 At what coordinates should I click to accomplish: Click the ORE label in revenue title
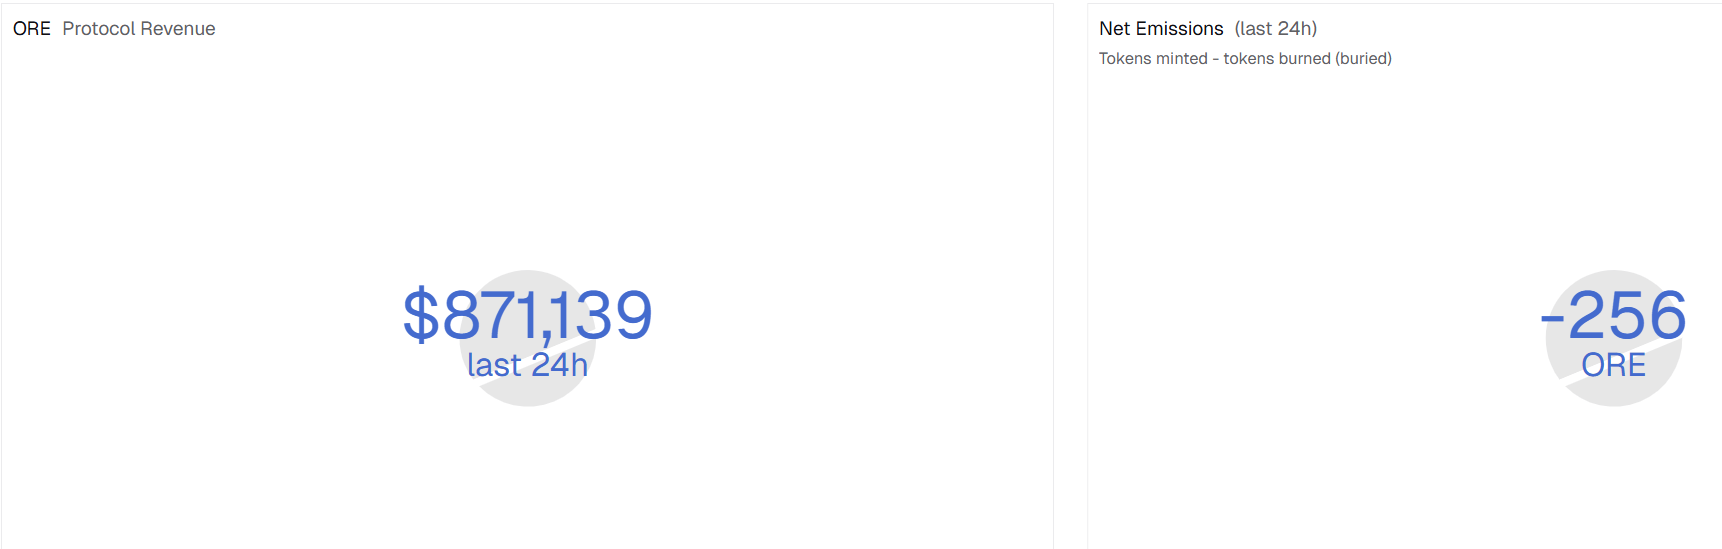click(32, 29)
